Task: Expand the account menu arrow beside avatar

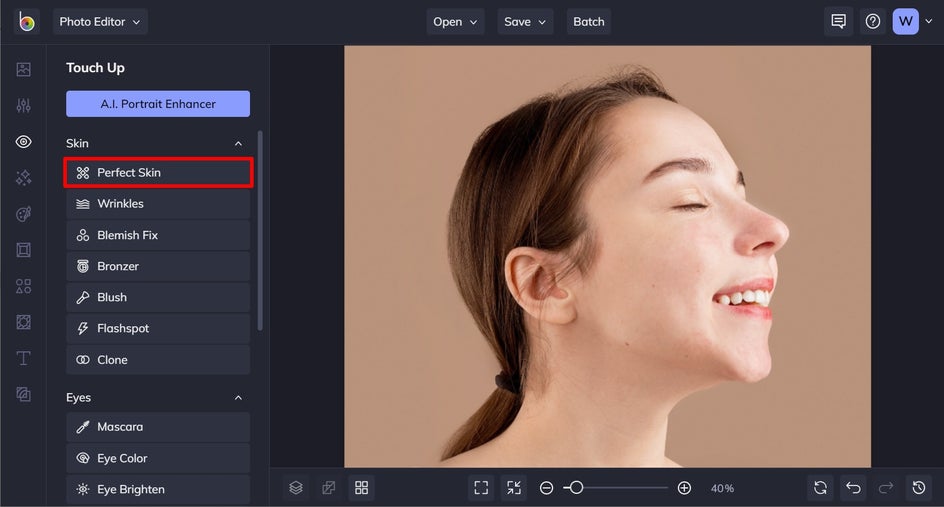Action: (x=929, y=22)
